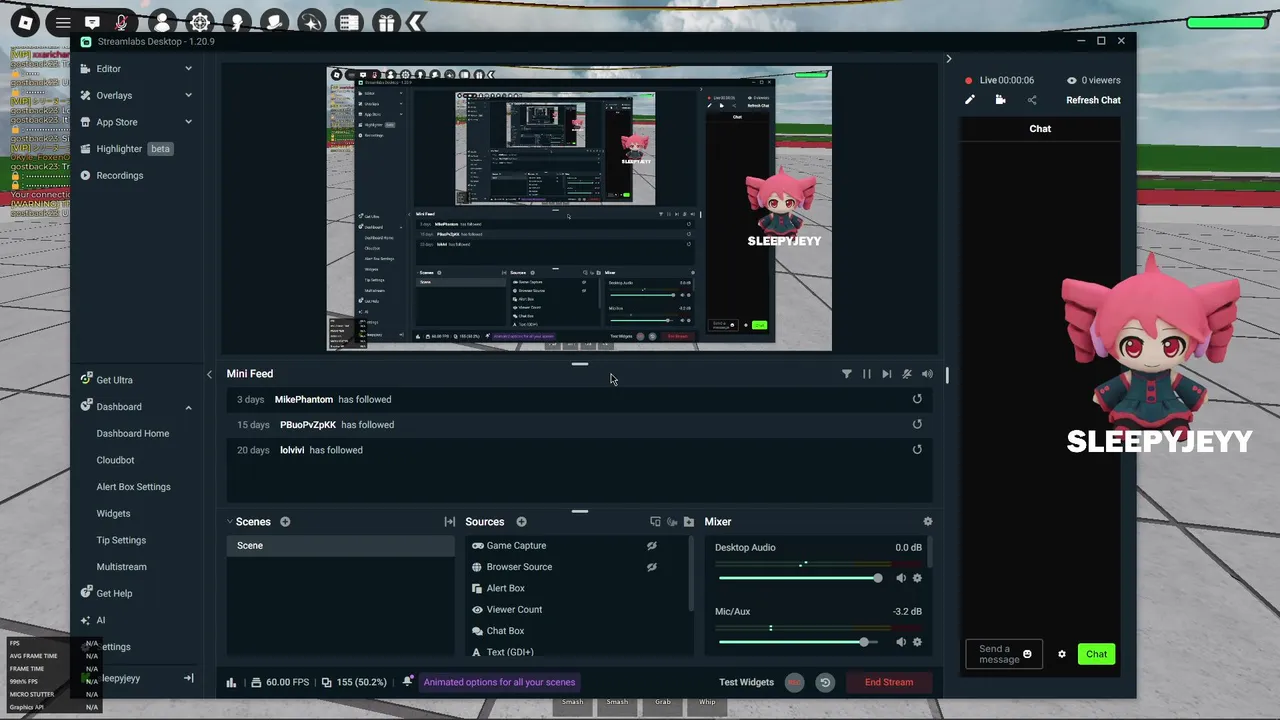Open Tip Settings
The height and width of the screenshot is (720, 1280).
click(x=121, y=540)
